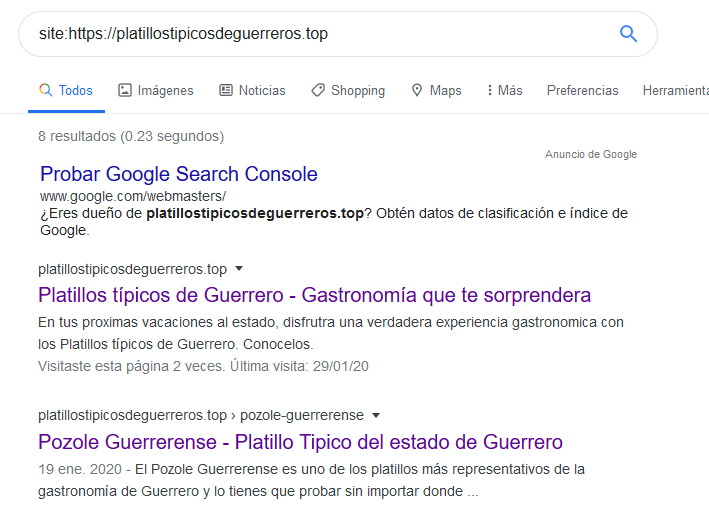
Task: Switch to the Imágenes tab
Action: (156, 90)
